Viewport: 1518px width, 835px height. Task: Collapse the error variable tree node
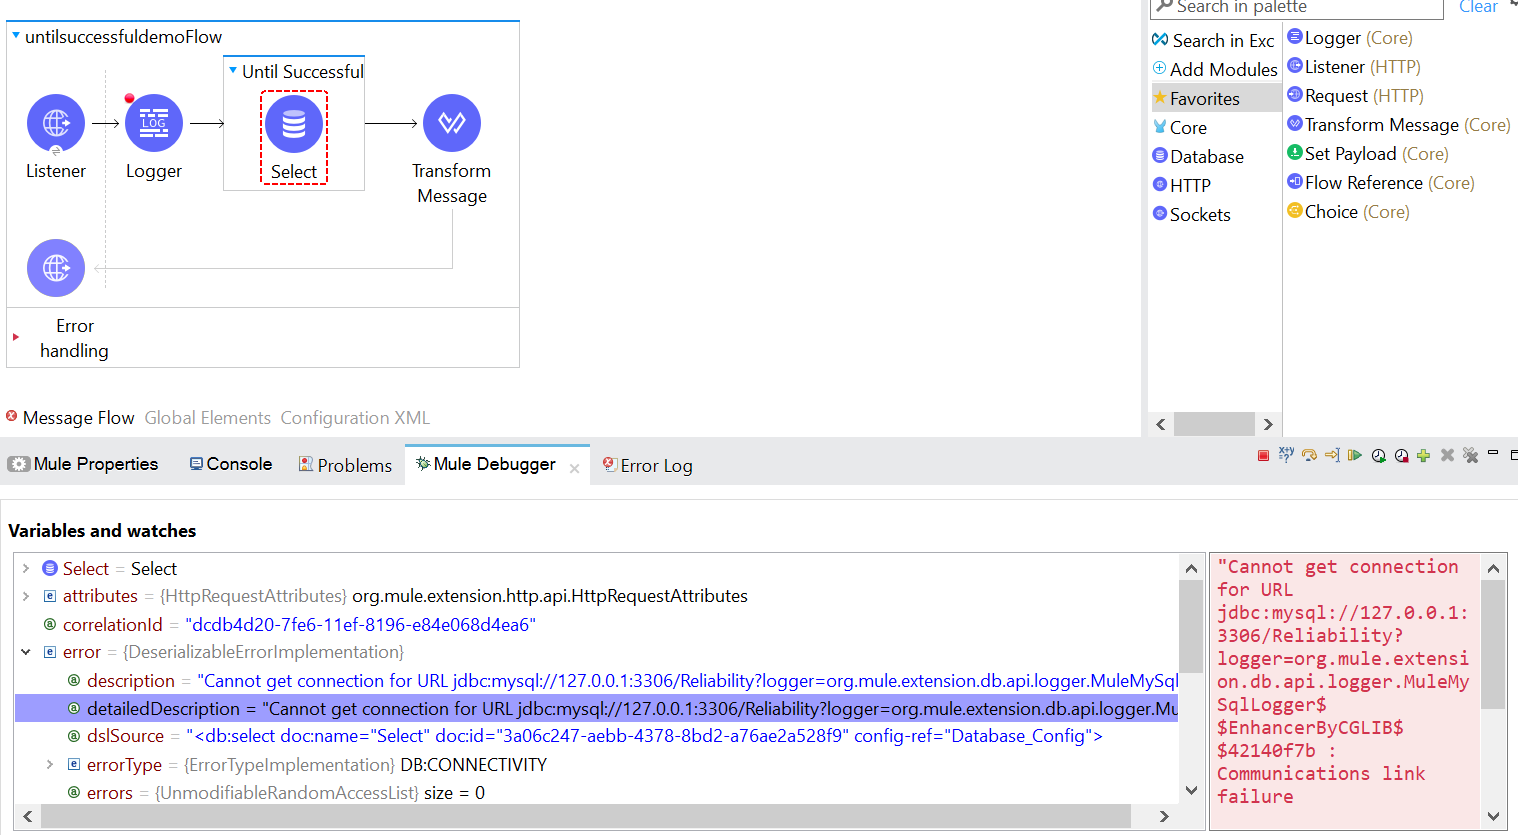coord(26,652)
